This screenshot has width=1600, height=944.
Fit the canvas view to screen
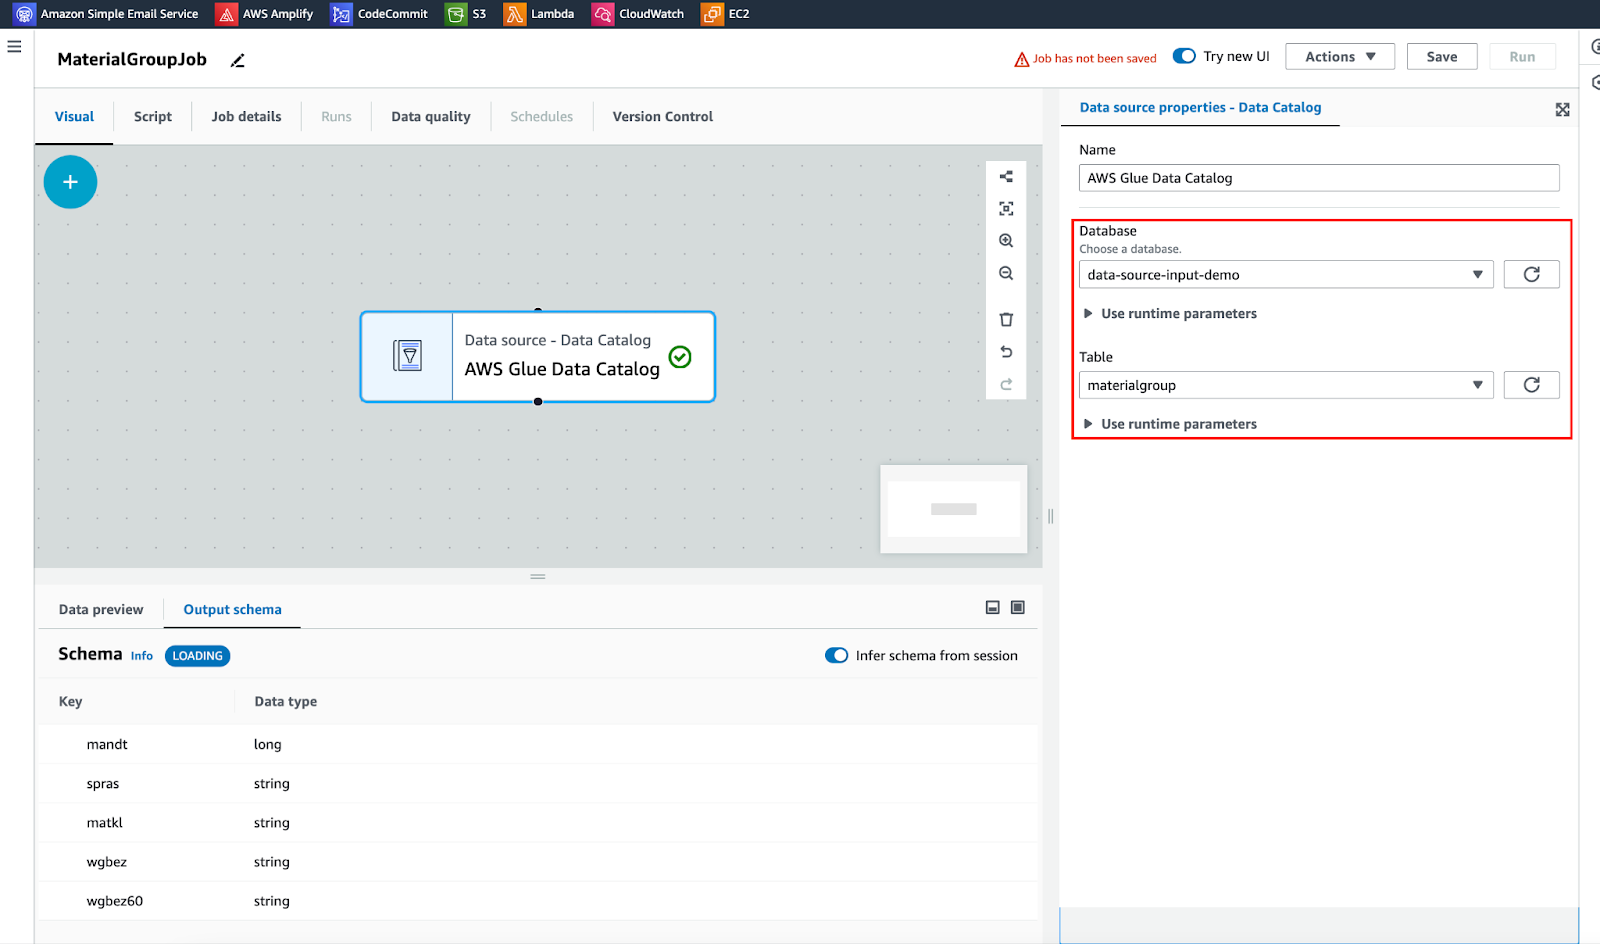[x=1006, y=209]
